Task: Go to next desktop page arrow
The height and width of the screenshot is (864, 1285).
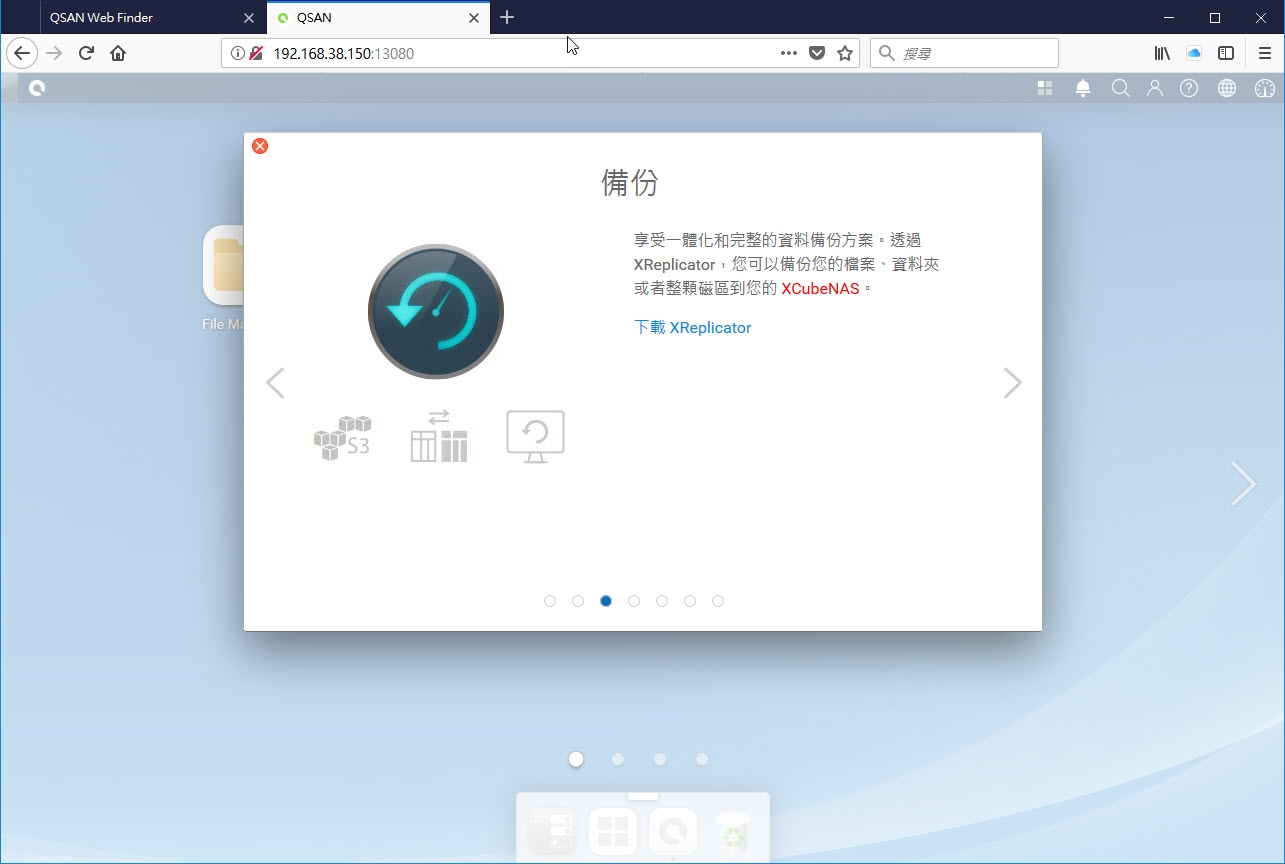Action: click(1243, 484)
